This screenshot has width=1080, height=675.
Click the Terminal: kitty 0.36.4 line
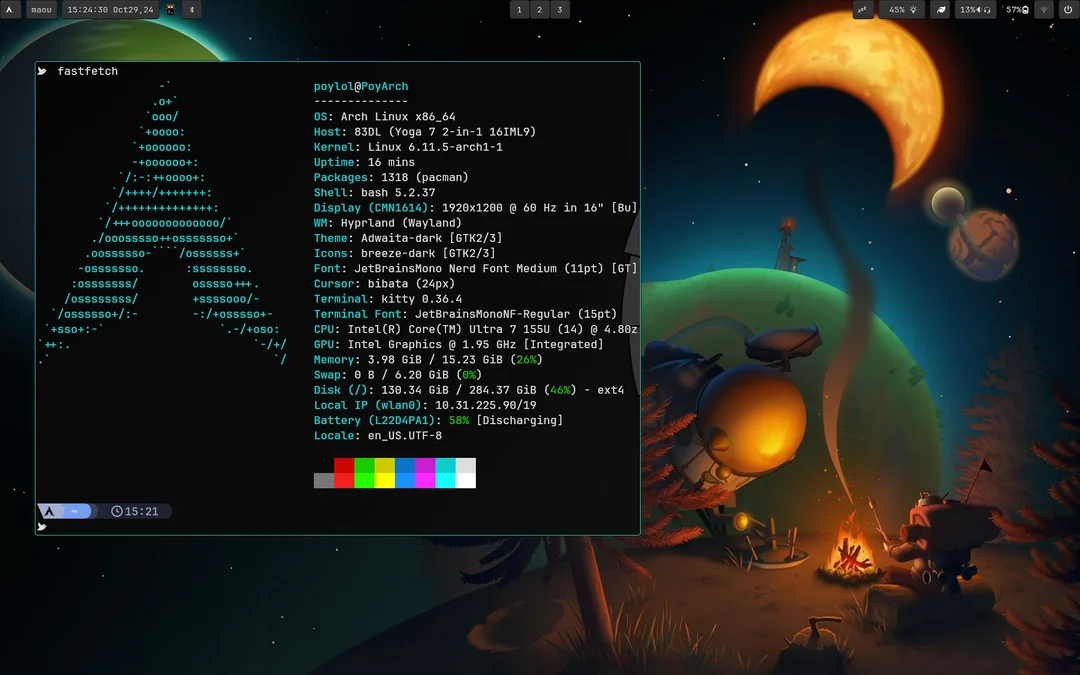388,298
